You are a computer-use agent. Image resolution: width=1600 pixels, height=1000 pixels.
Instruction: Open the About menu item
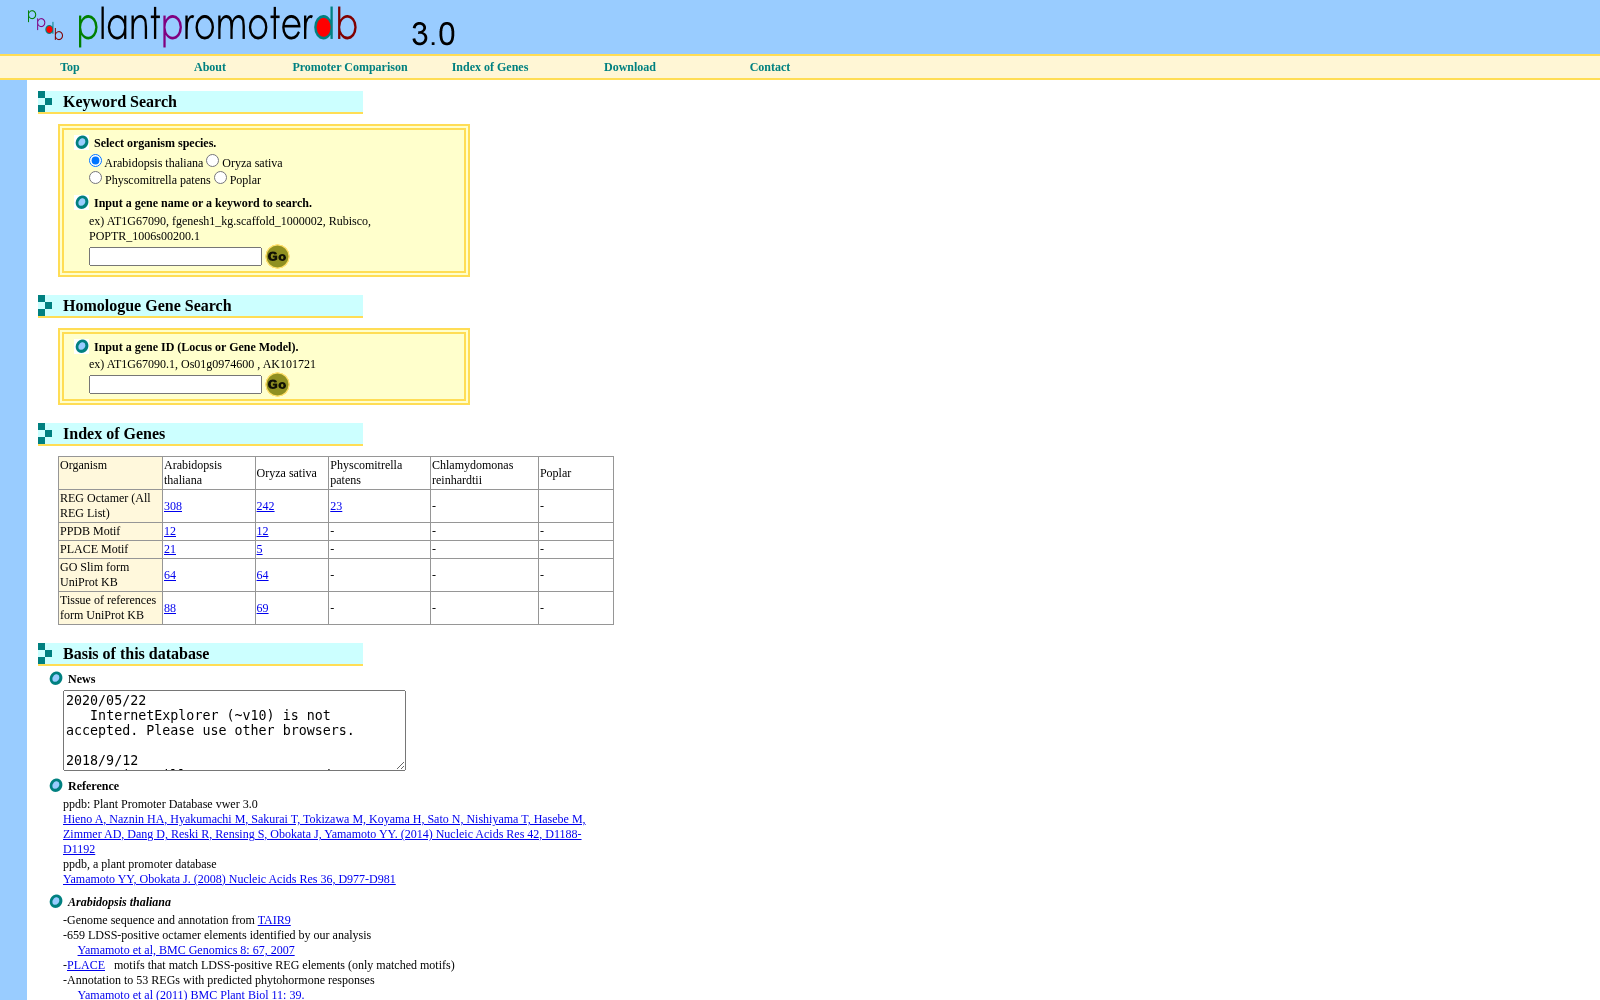coord(210,67)
